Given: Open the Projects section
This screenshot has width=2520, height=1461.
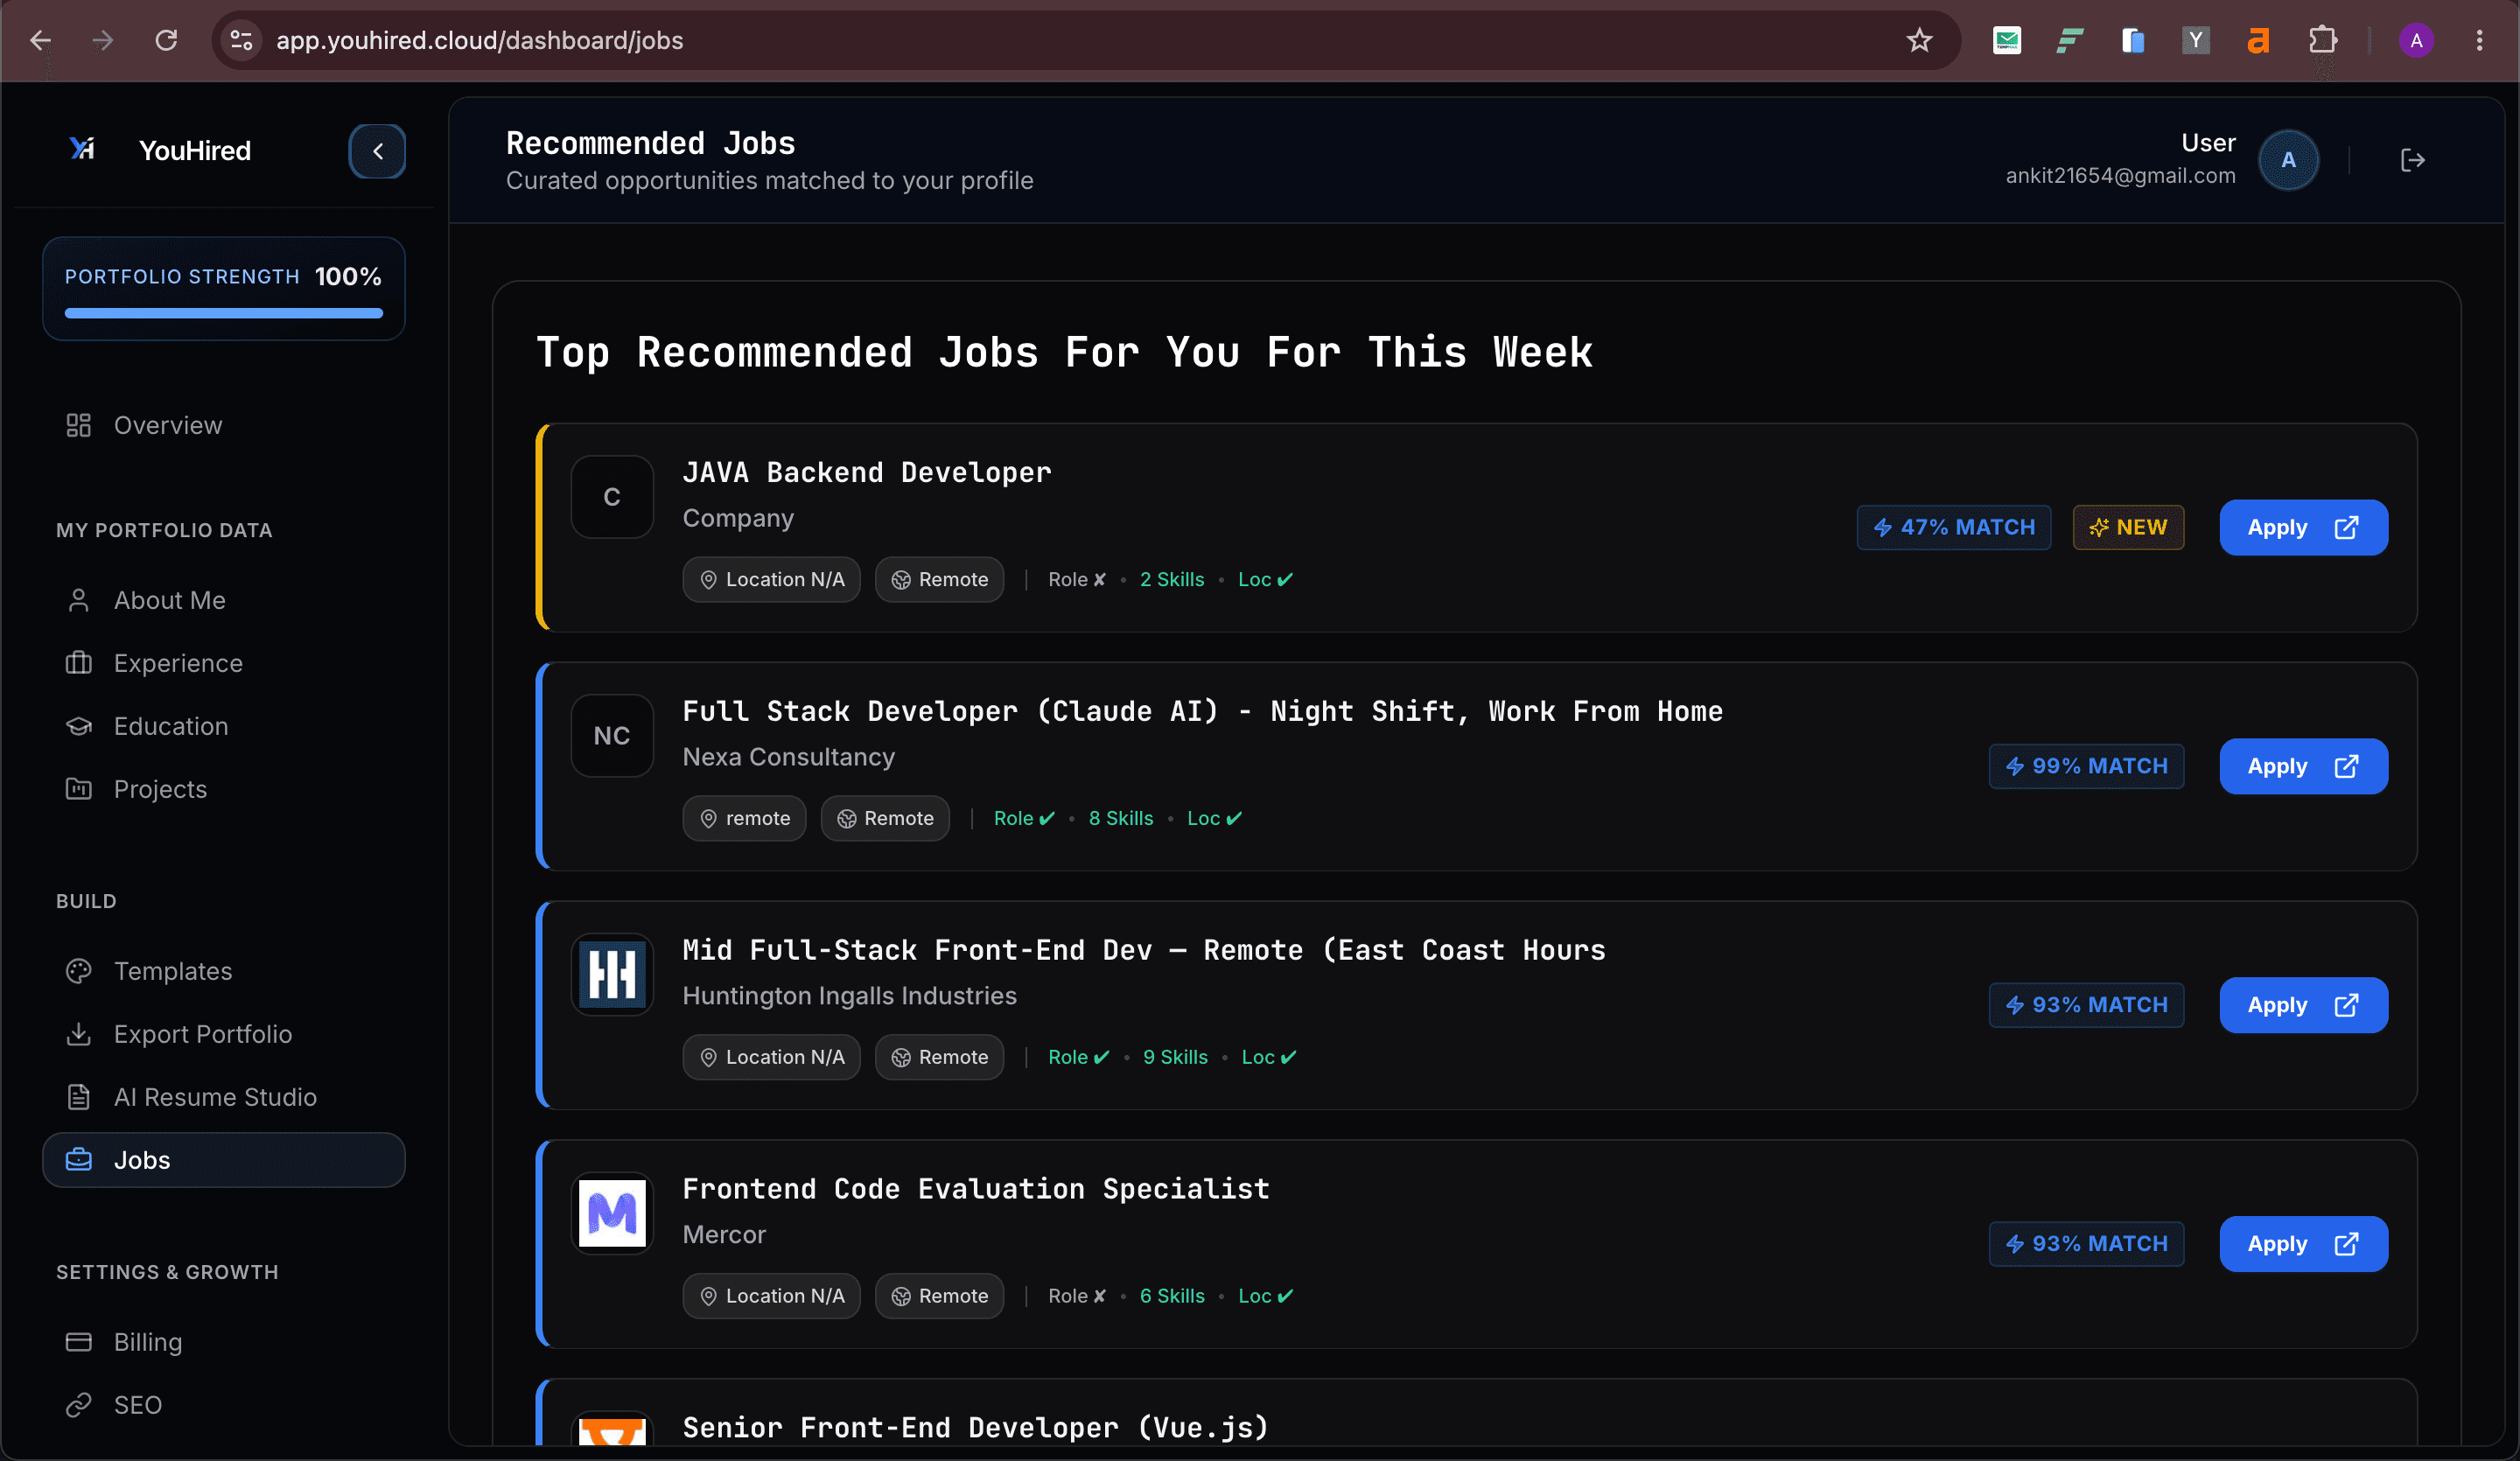Looking at the screenshot, I should [224, 789].
